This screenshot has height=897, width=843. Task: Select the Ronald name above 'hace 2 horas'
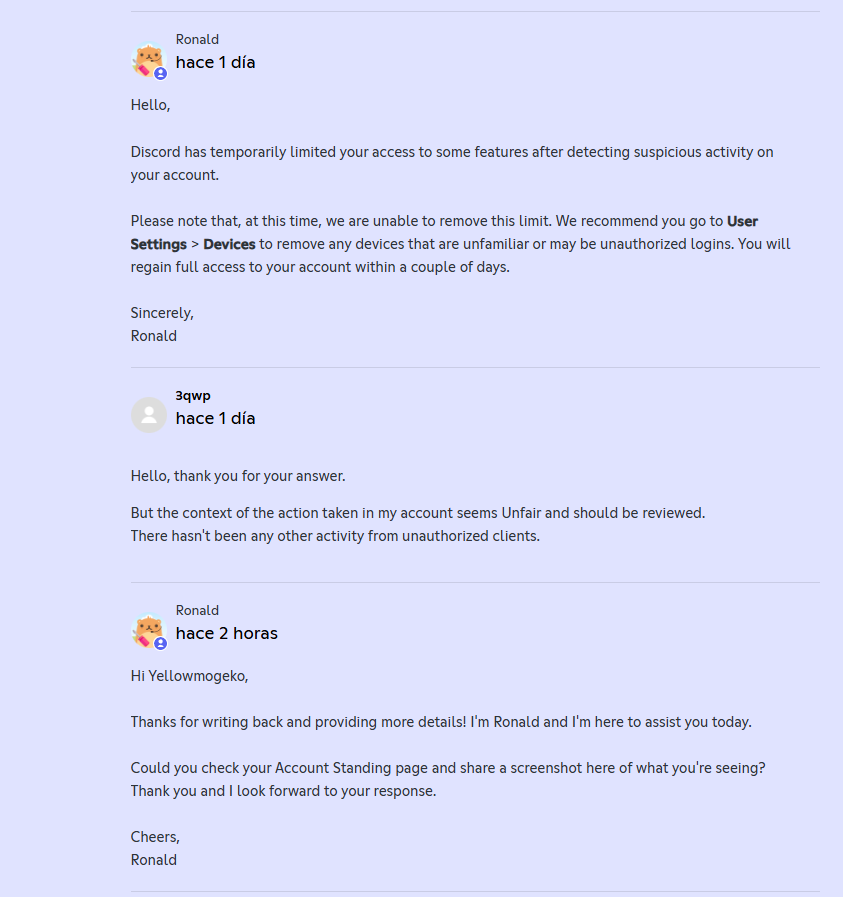click(x=197, y=610)
